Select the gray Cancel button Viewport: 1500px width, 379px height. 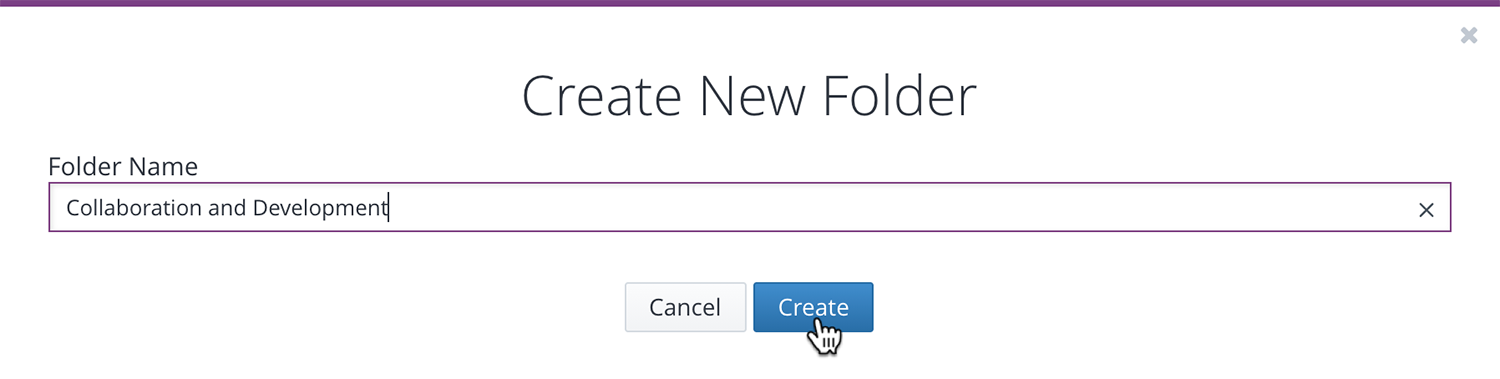pos(685,307)
